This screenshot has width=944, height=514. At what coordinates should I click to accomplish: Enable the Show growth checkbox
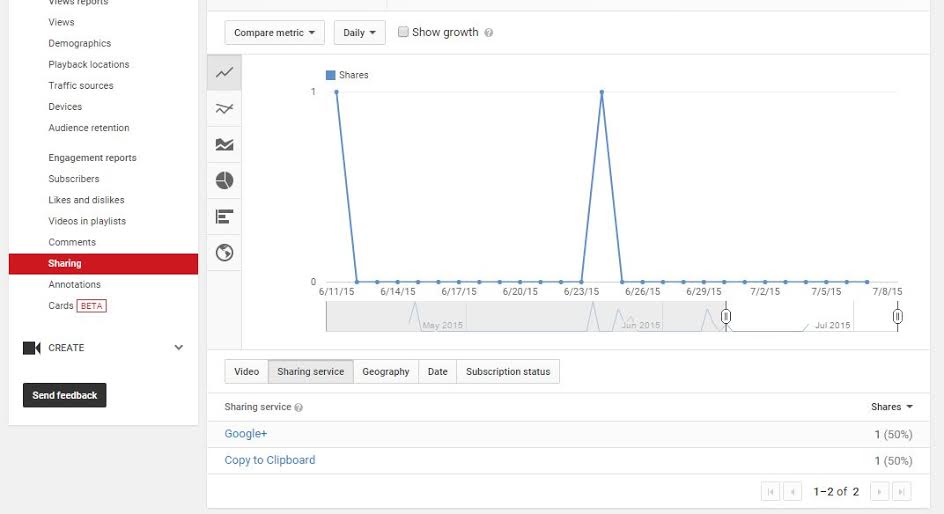coord(403,32)
